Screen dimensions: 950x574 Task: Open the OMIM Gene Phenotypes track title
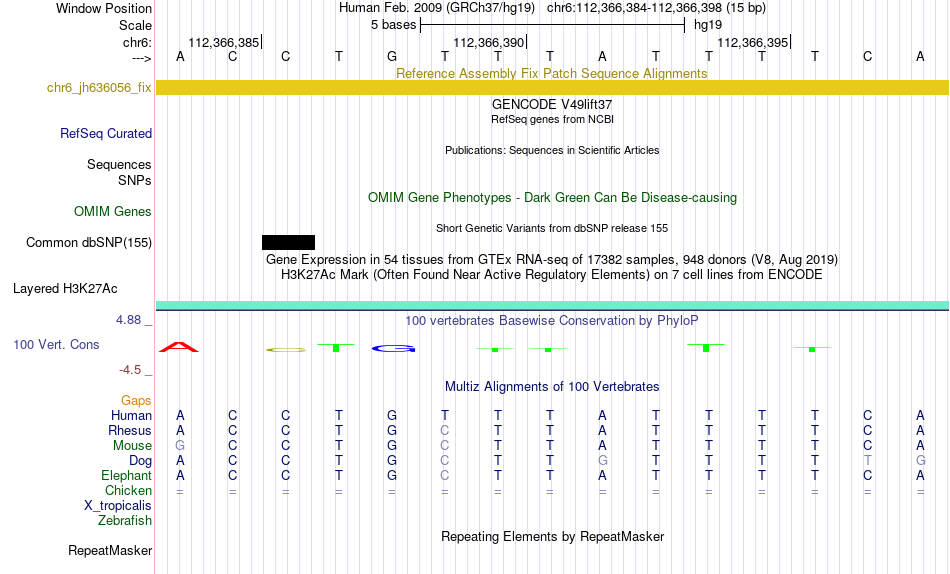coord(552,198)
